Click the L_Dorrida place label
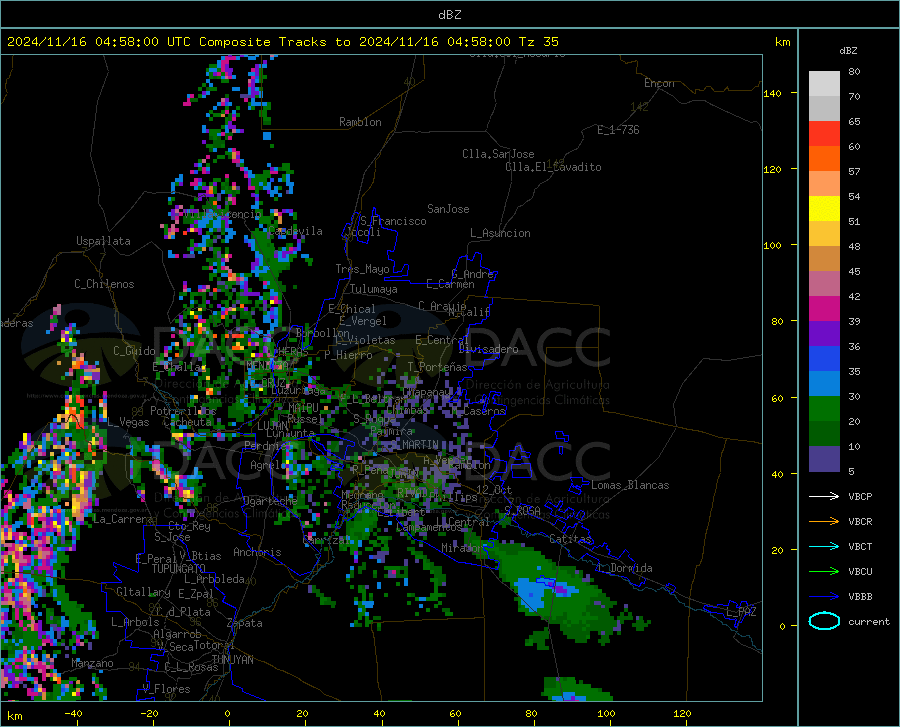Viewport: 900px width, 727px height. tap(625, 568)
